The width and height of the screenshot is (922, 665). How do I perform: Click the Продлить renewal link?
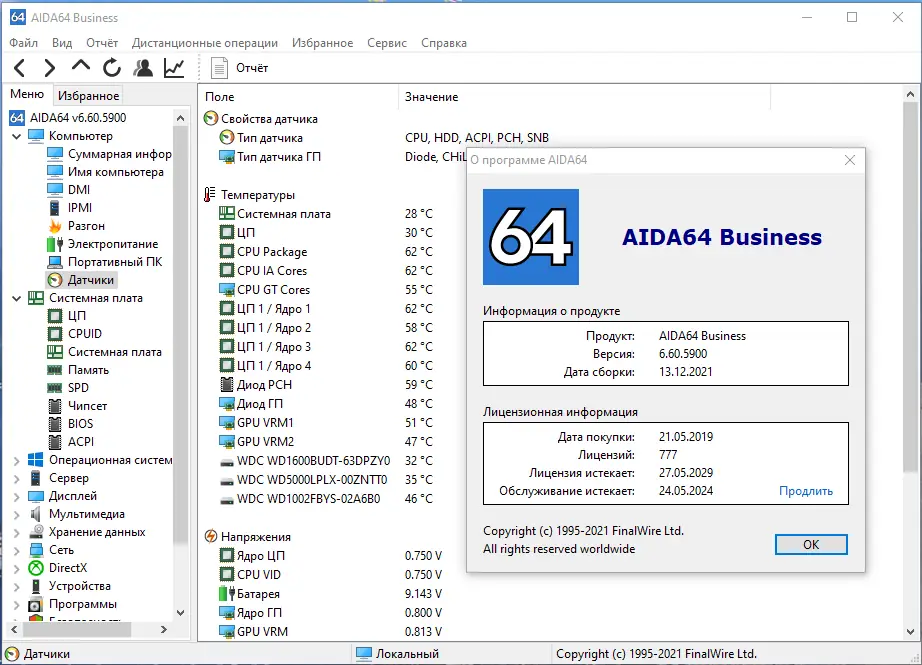(x=806, y=491)
